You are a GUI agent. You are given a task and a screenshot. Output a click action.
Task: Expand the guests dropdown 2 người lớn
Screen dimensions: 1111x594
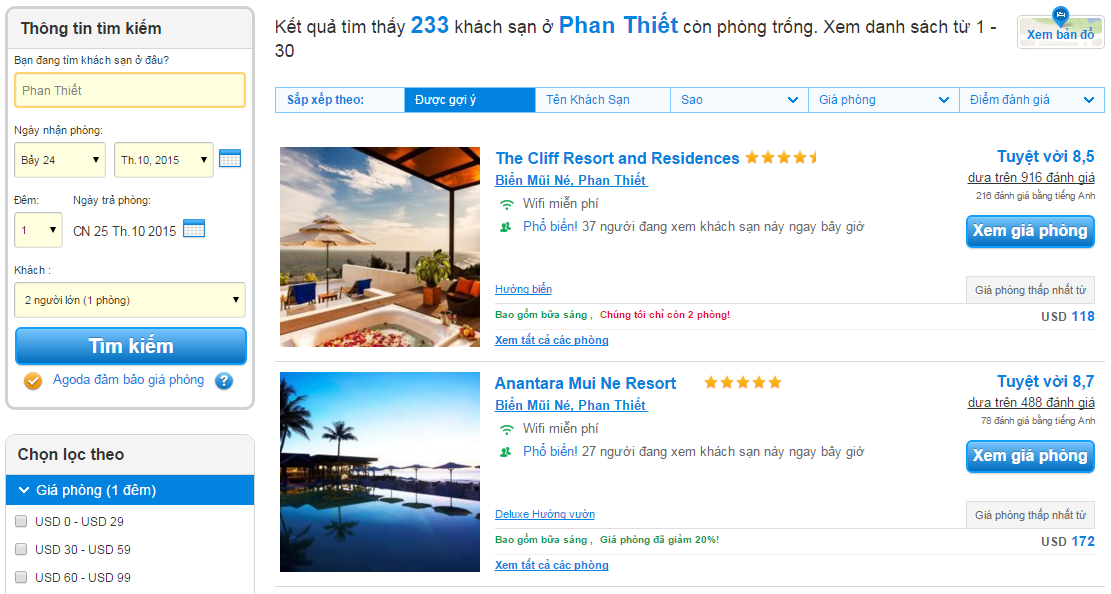[130, 299]
